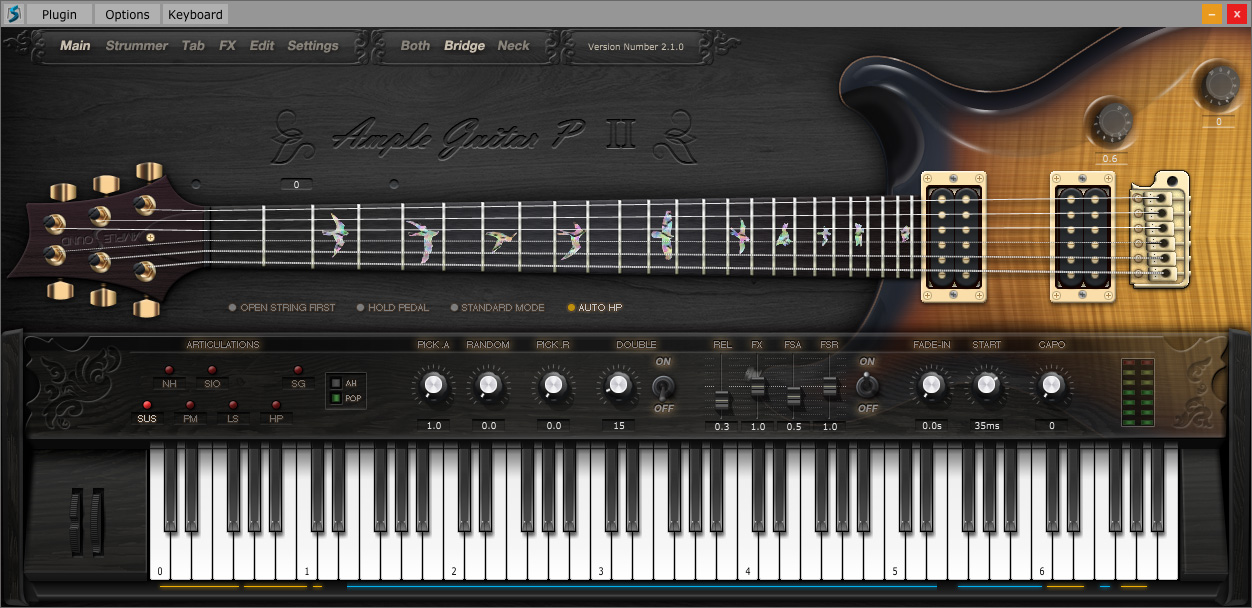Enable the LS articulation
1252x608 pixels.
click(233, 412)
